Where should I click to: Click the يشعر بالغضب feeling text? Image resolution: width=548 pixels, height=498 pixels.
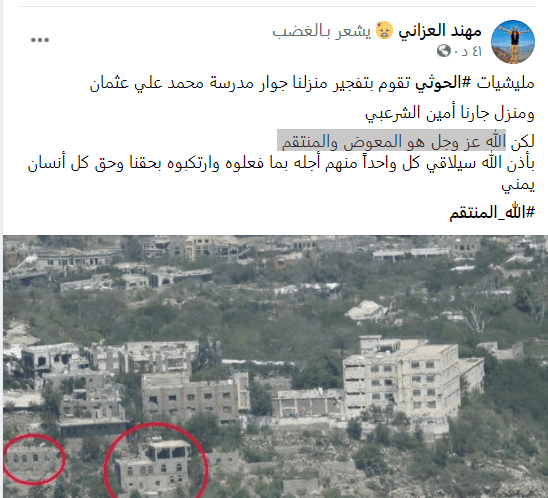point(322,31)
